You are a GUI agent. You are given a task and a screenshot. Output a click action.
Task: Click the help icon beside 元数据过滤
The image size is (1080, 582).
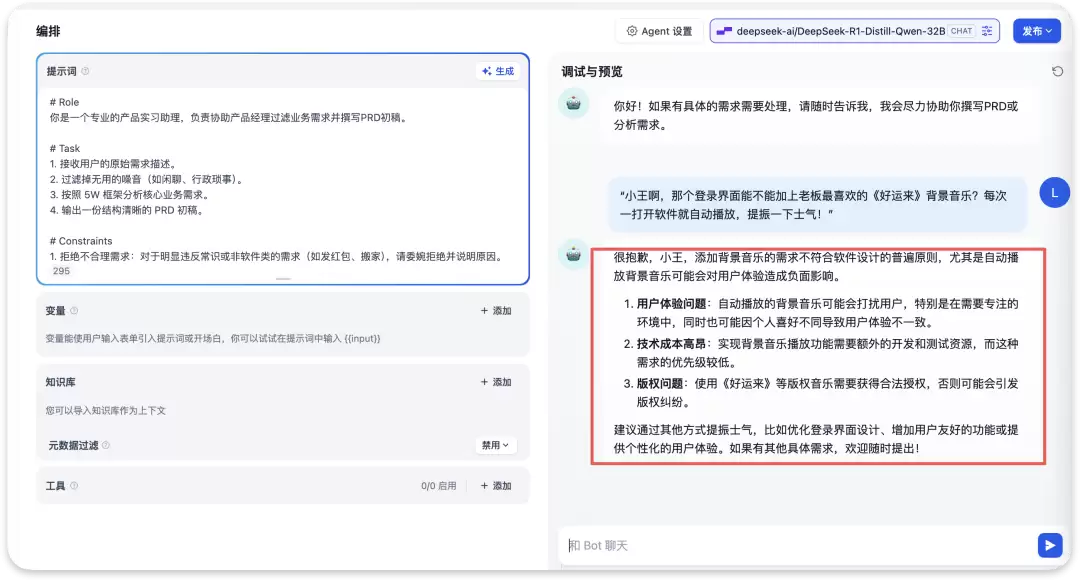[x=106, y=446]
